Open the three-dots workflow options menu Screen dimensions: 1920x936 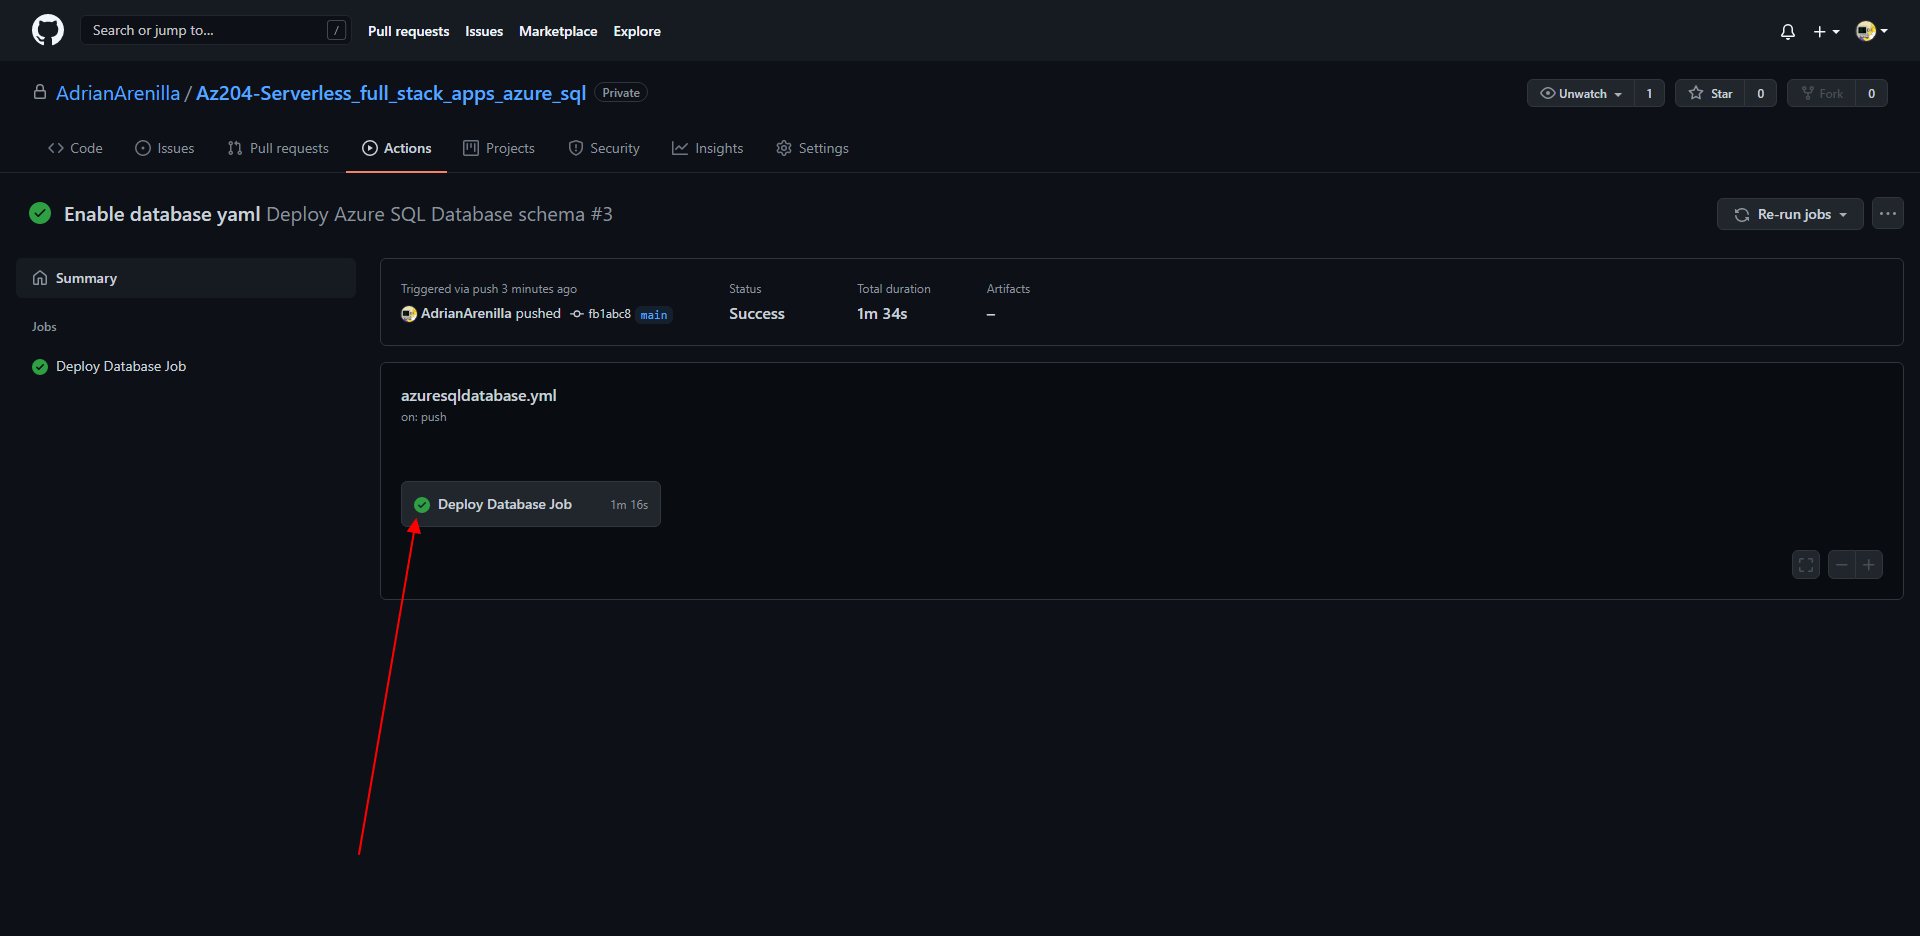coord(1888,214)
